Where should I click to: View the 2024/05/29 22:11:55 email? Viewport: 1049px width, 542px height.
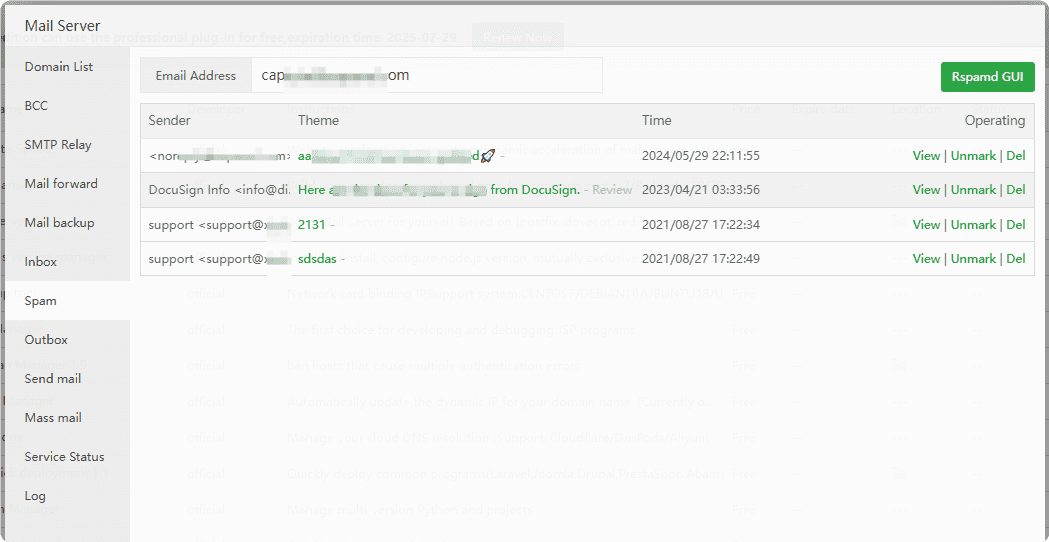(x=926, y=155)
